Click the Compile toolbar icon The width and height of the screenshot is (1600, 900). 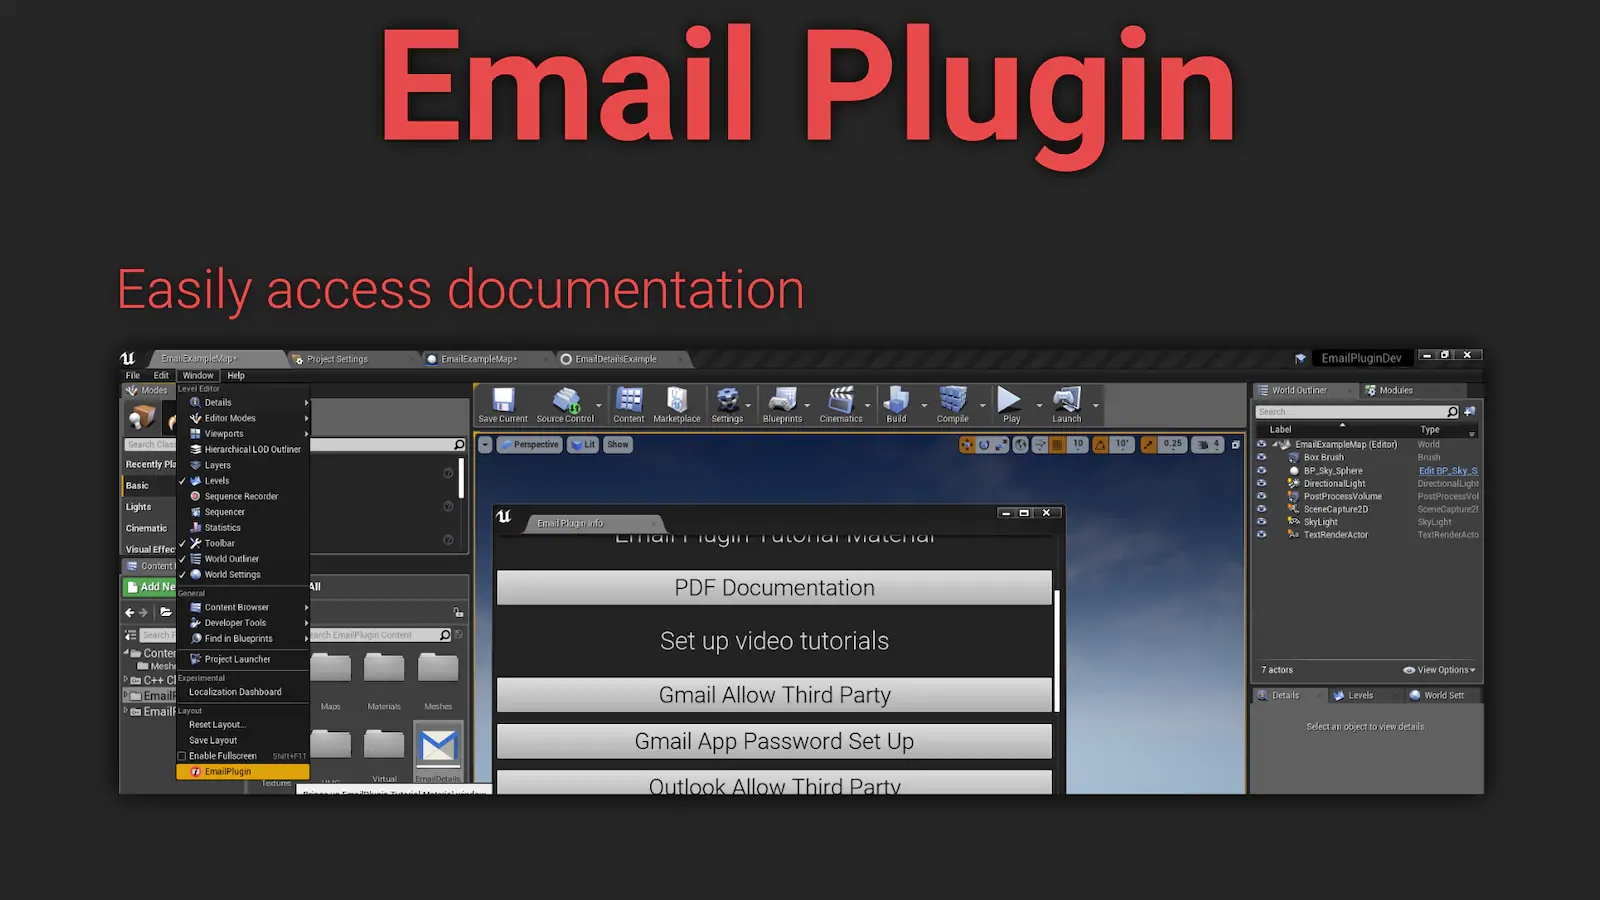tap(953, 400)
